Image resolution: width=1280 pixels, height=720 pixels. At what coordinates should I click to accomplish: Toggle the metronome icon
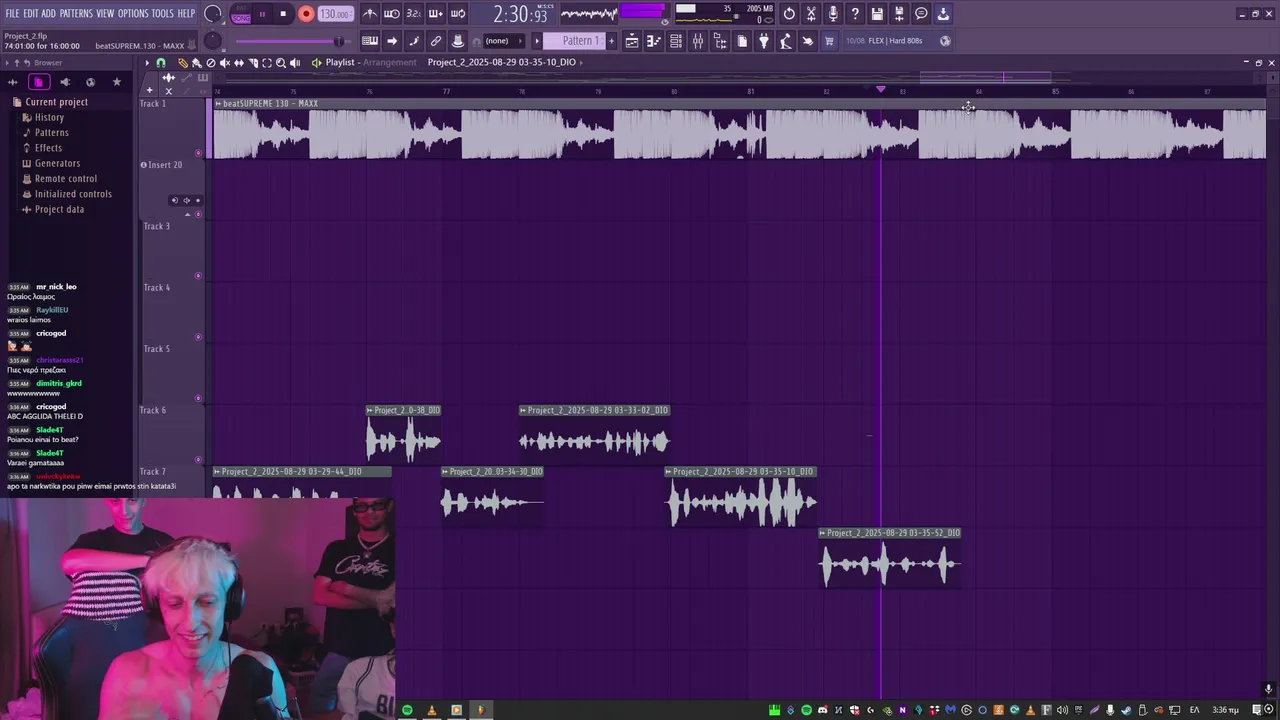[370, 14]
